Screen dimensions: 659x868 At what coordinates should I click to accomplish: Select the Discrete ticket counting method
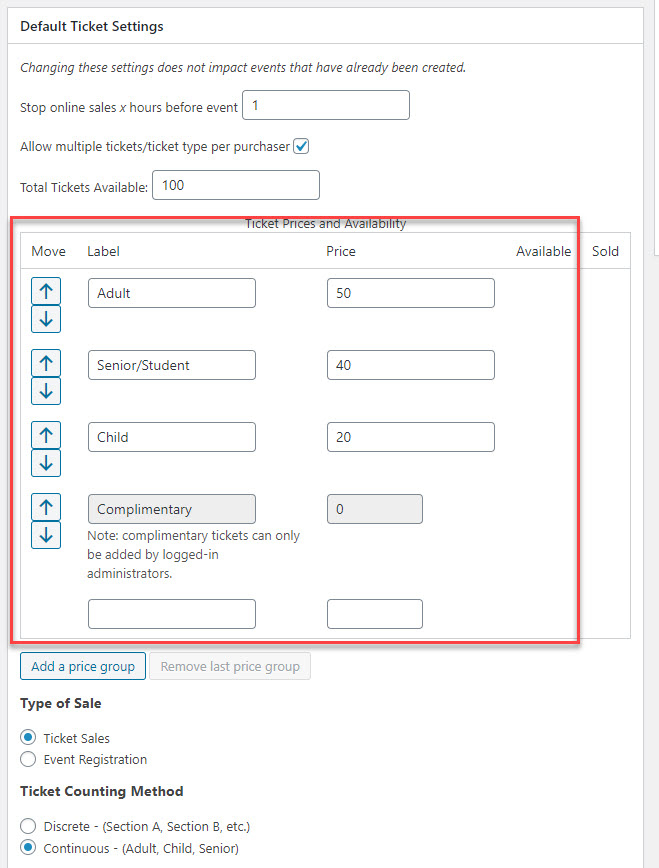point(28,826)
